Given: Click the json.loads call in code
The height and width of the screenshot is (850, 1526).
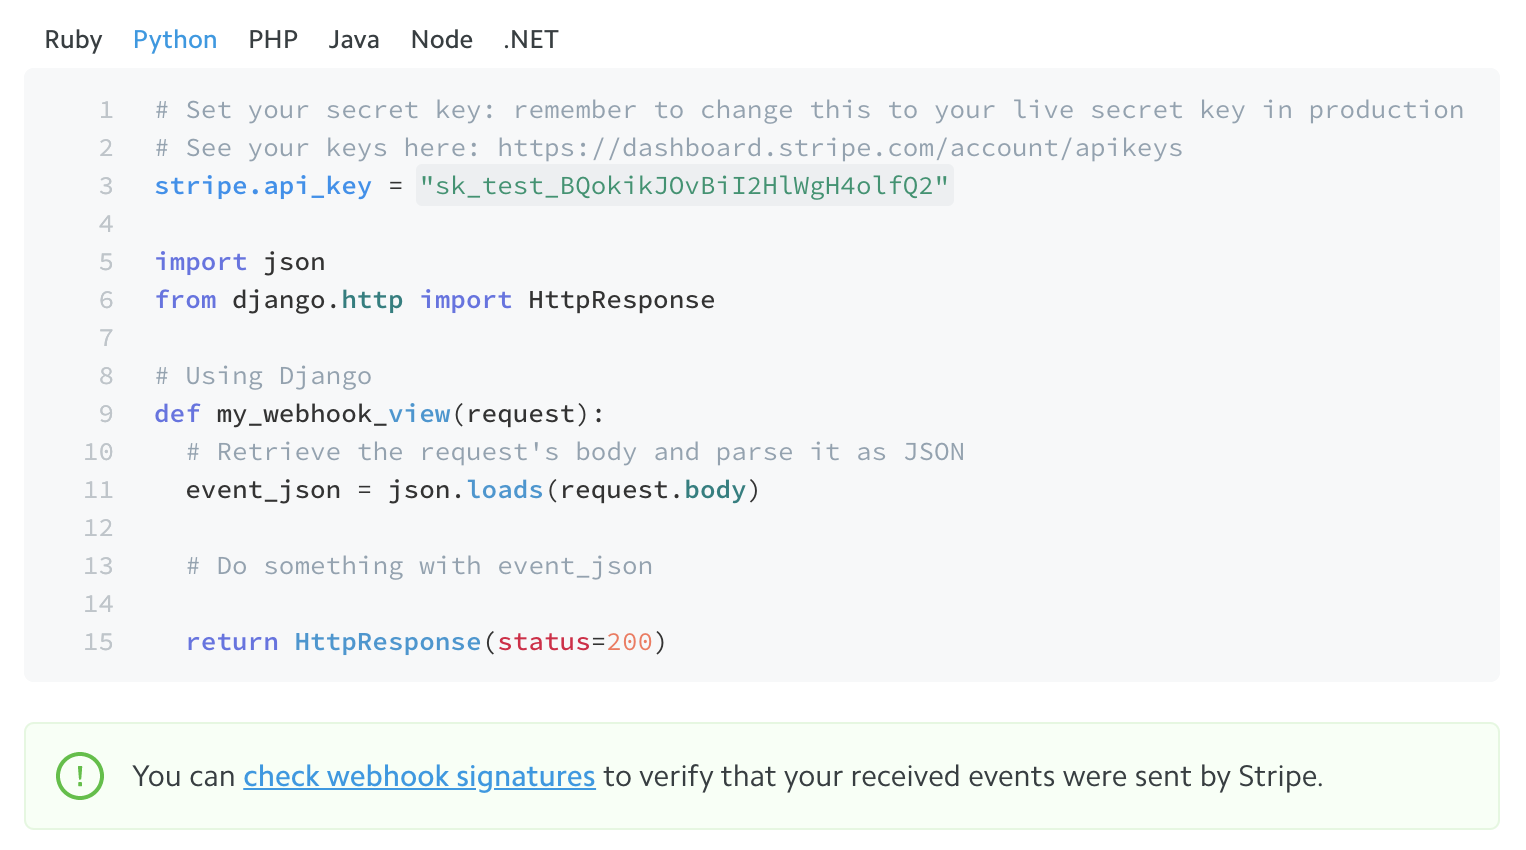Looking at the screenshot, I should click(x=466, y=490).
